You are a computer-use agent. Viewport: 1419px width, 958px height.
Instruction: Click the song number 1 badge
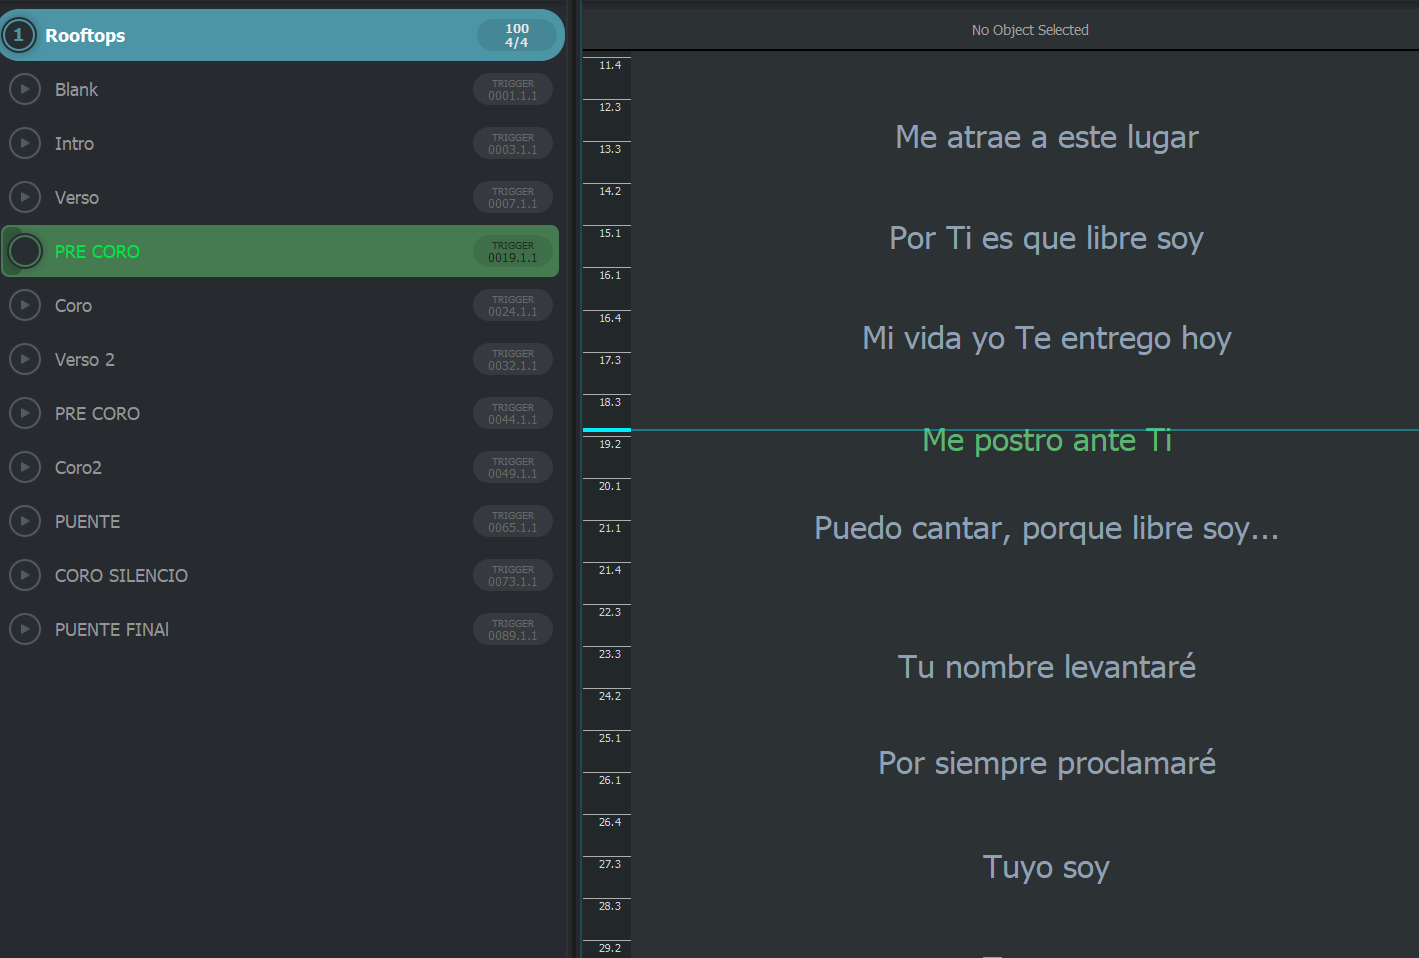coord(18,35)
